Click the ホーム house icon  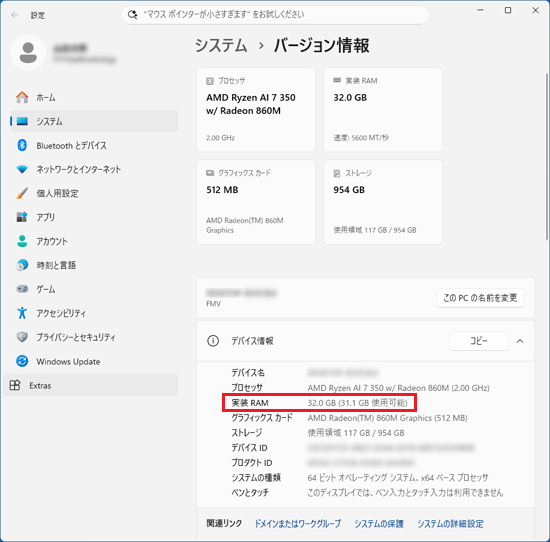22,97
